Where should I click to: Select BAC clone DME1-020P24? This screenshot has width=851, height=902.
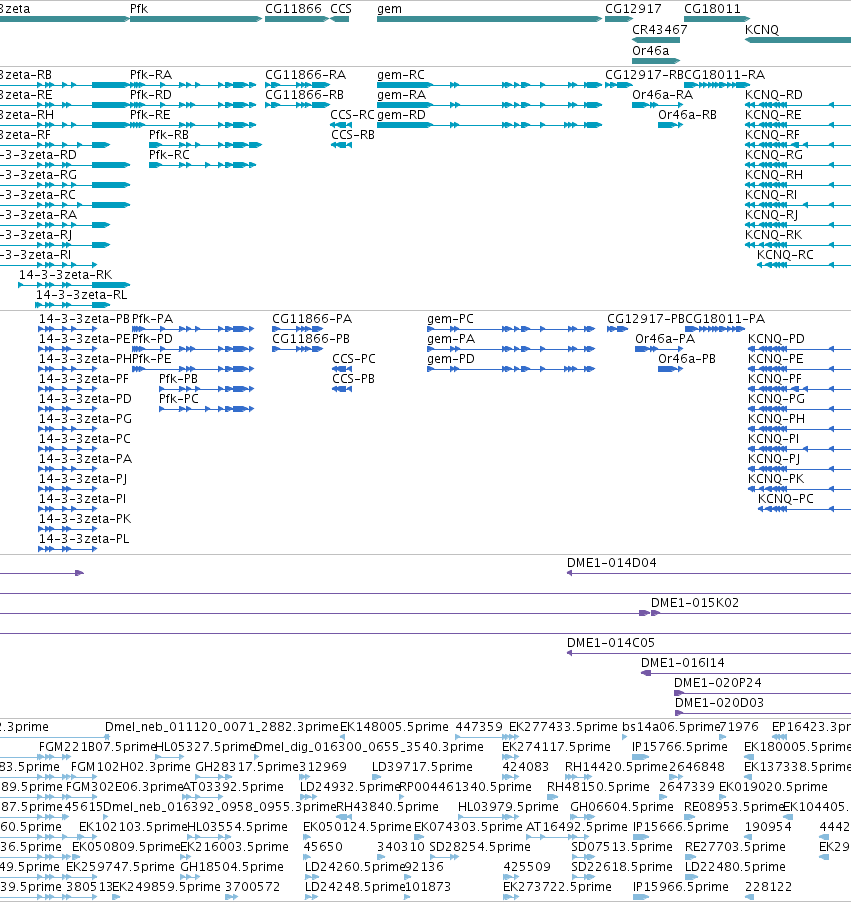pos(718,683)
